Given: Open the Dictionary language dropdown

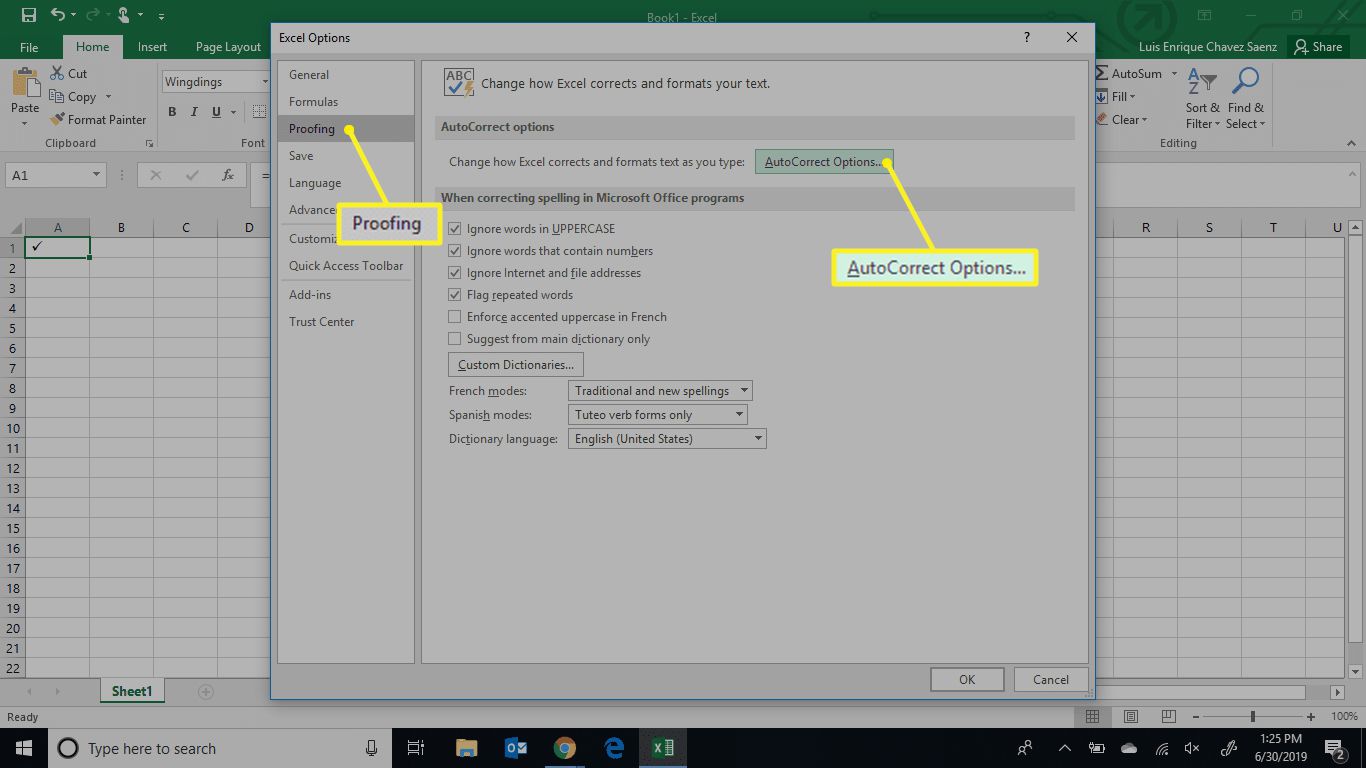Looking at the screenshot, I should 667,439.
